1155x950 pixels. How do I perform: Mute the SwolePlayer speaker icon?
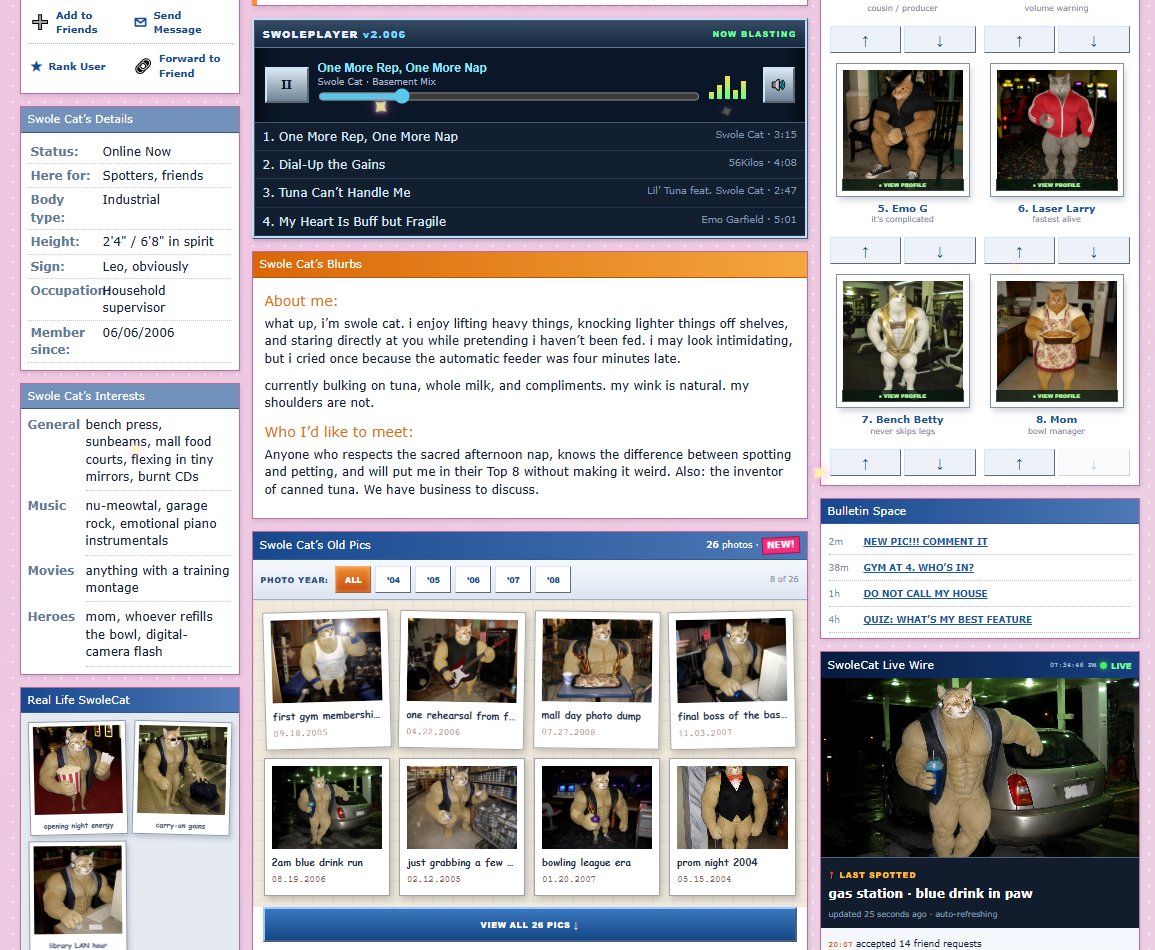pyautogui.click(x=779, y=85)
